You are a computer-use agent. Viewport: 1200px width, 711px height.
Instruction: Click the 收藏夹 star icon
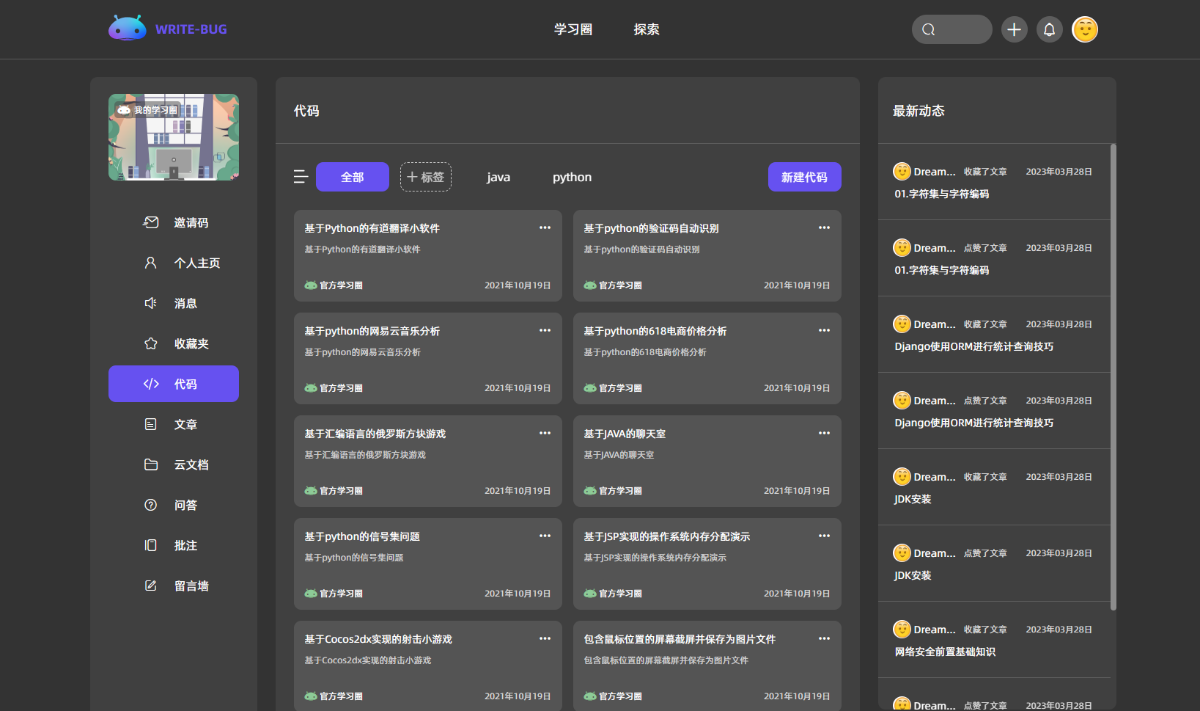pos(151,343)
